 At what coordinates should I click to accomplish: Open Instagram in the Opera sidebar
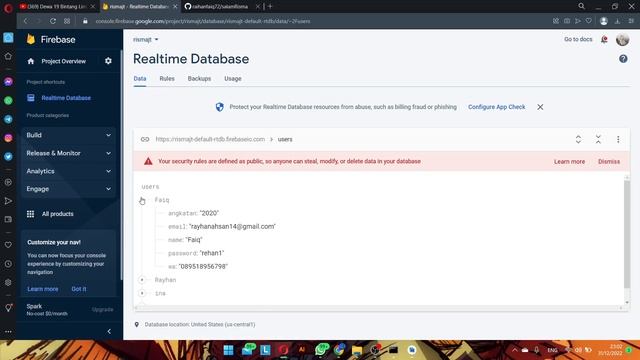pos(8,138)
